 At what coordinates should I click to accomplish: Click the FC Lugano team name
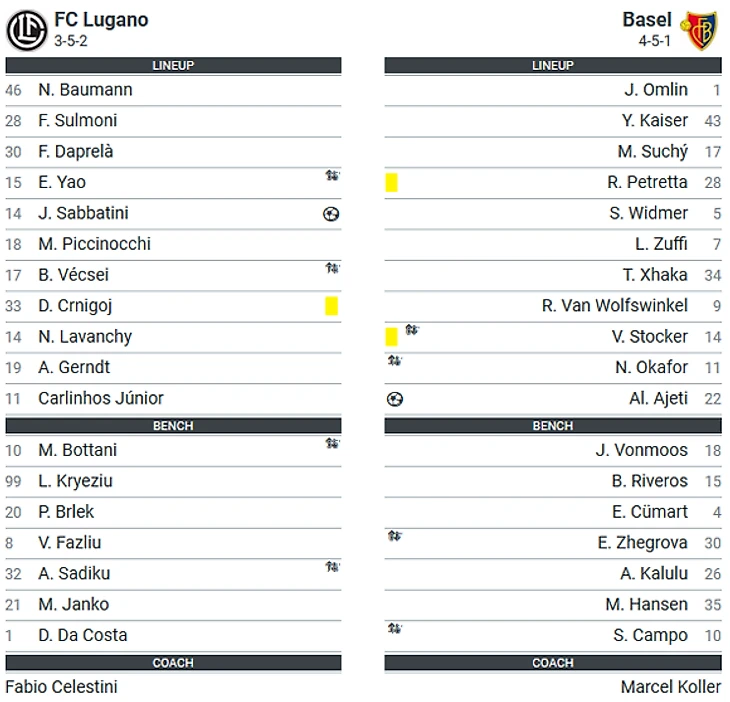coord(101,20)
